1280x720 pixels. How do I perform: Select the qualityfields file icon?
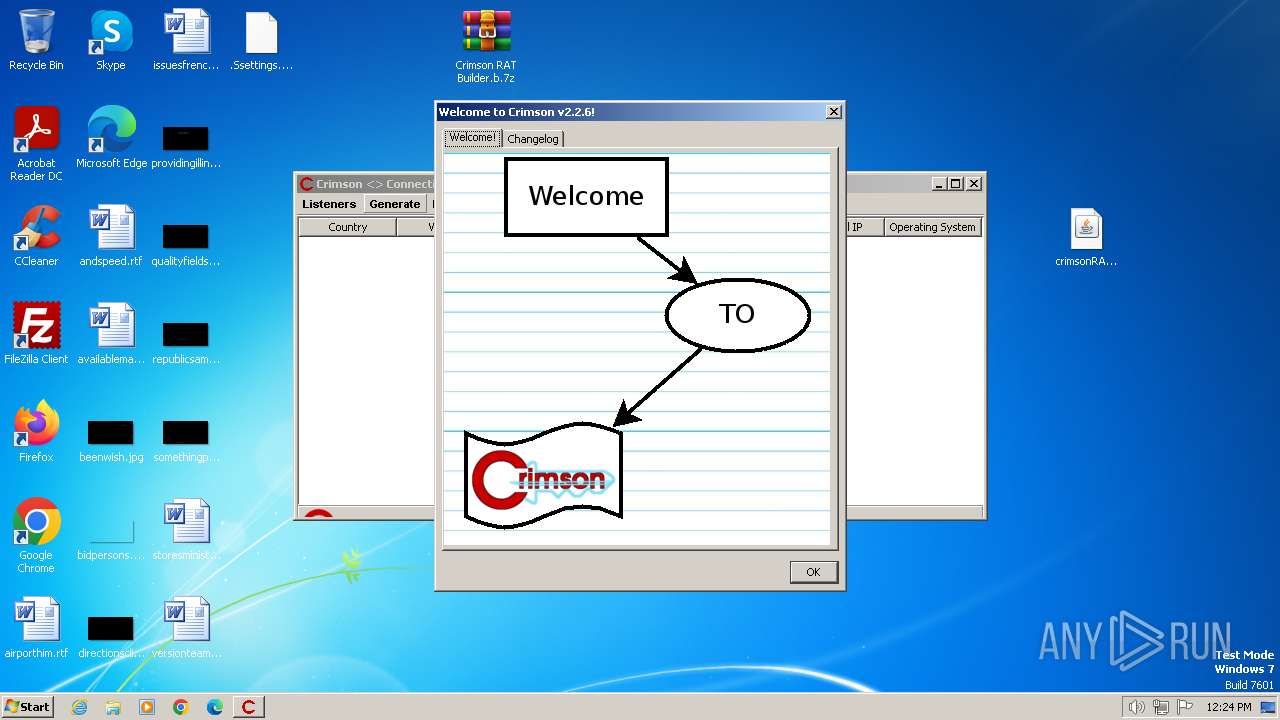point(186,243)
